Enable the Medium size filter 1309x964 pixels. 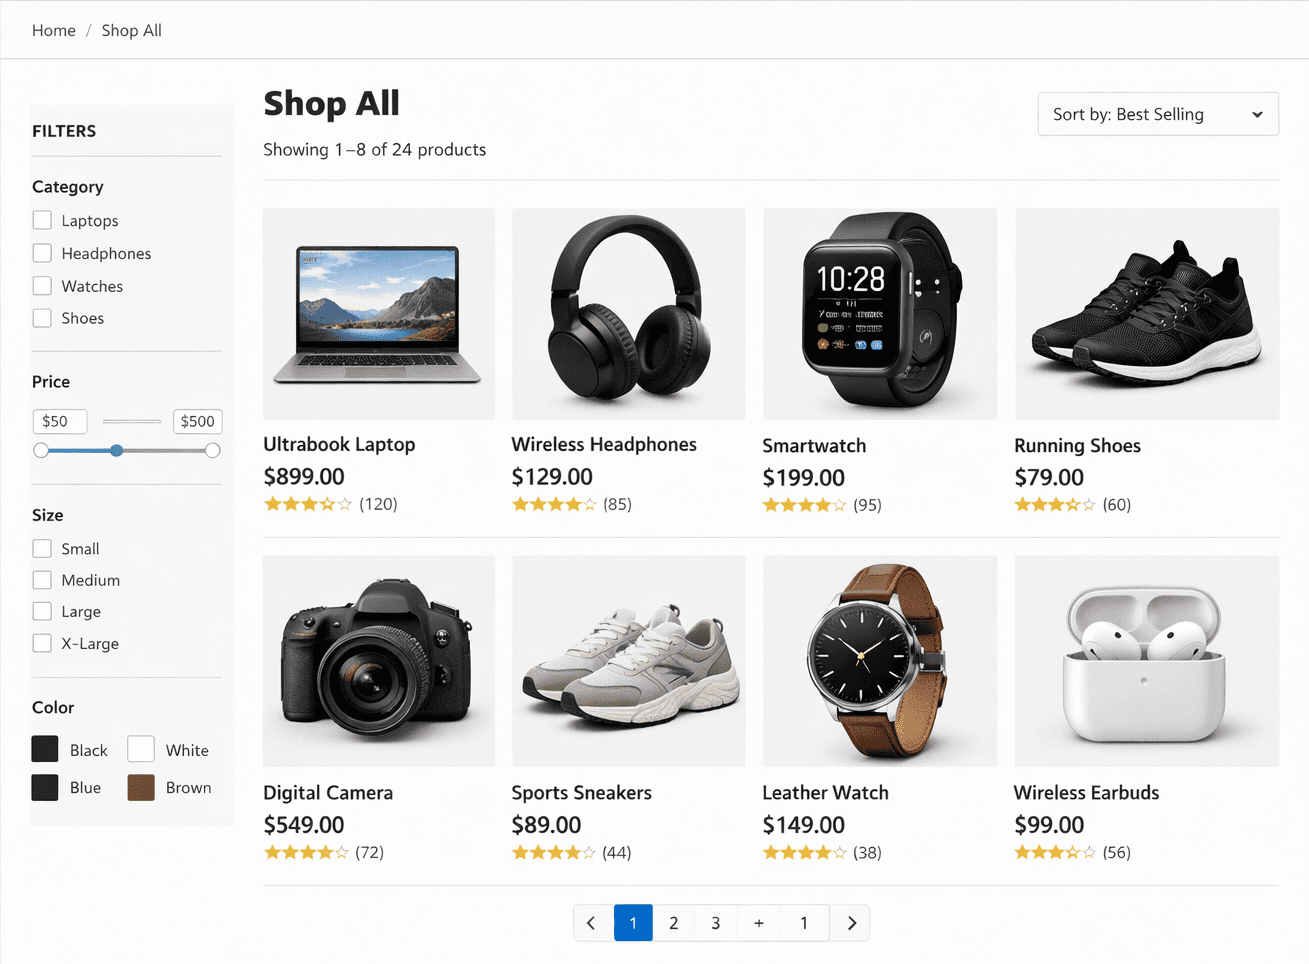[x=41, y=580]
